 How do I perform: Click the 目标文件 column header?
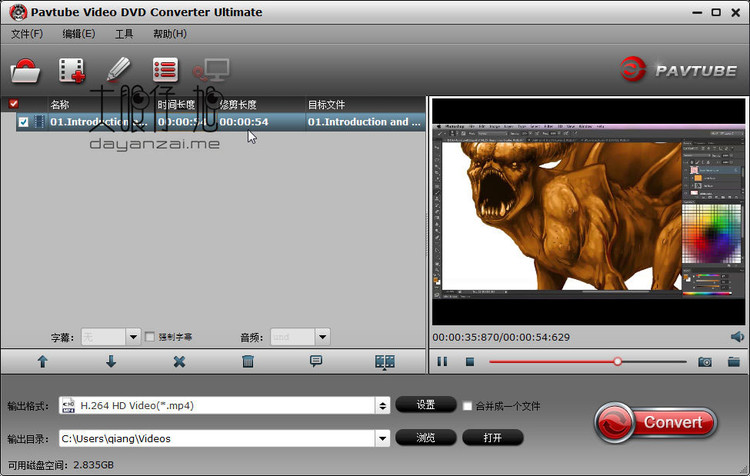pos(326,104)
